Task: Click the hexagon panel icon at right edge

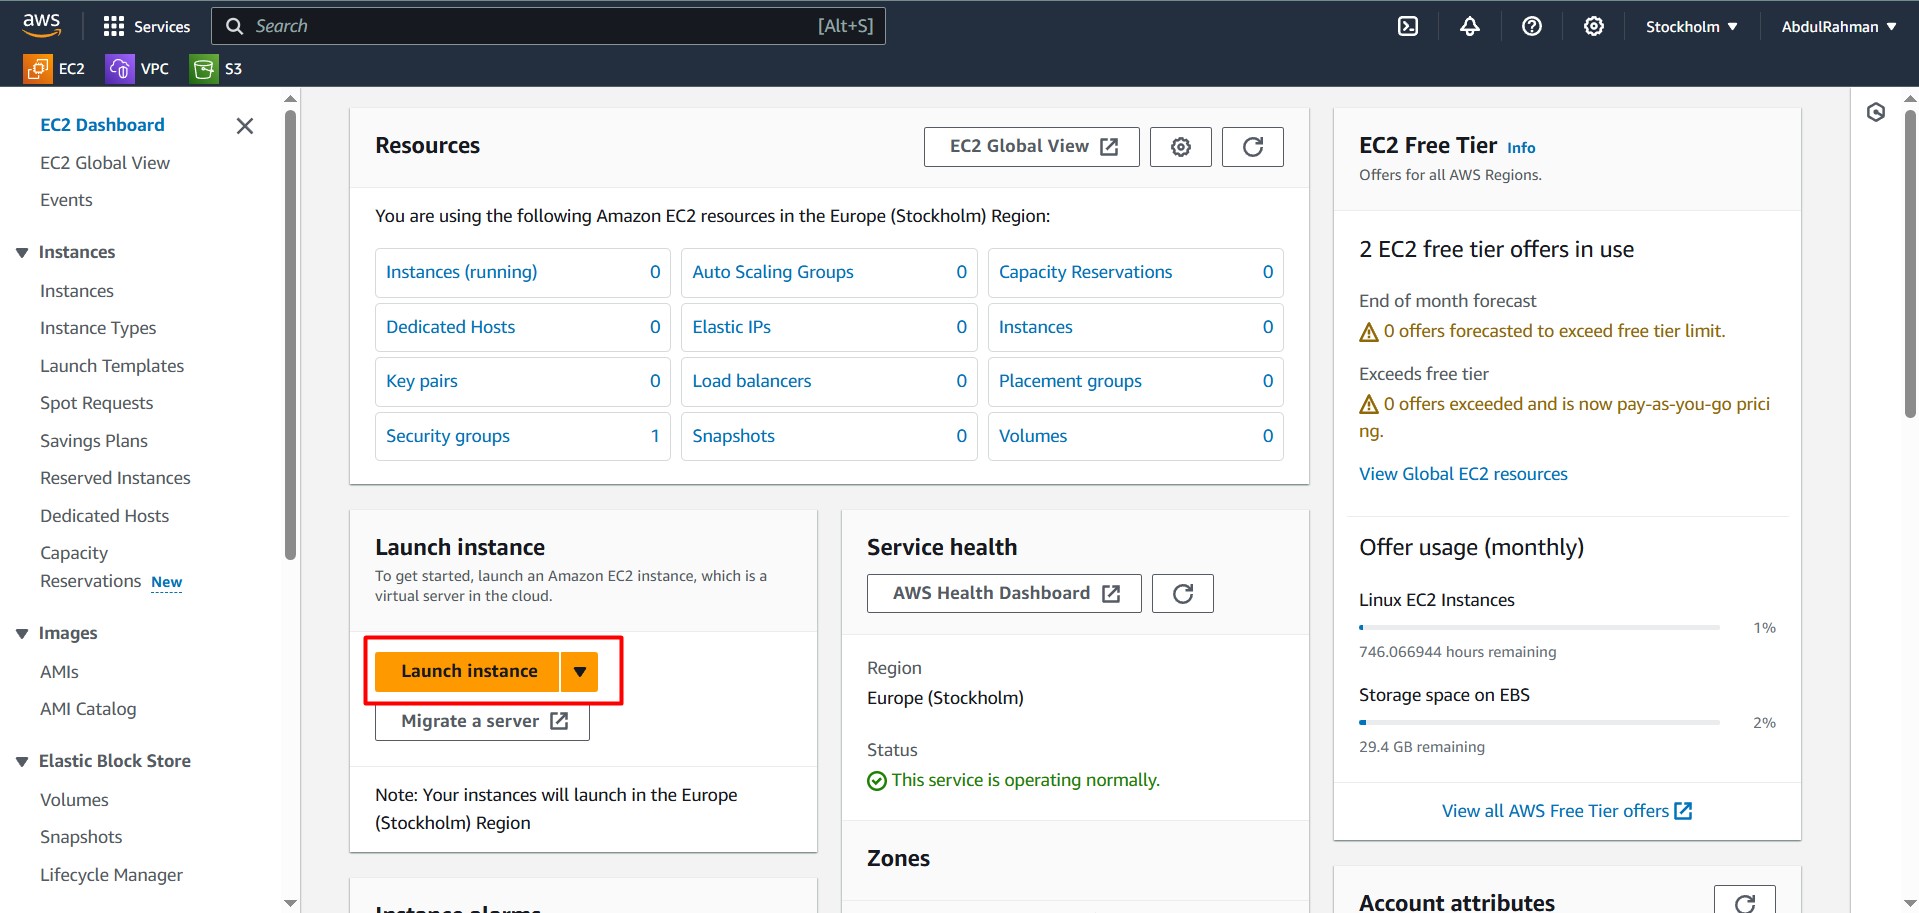Action: (1876, 112)
